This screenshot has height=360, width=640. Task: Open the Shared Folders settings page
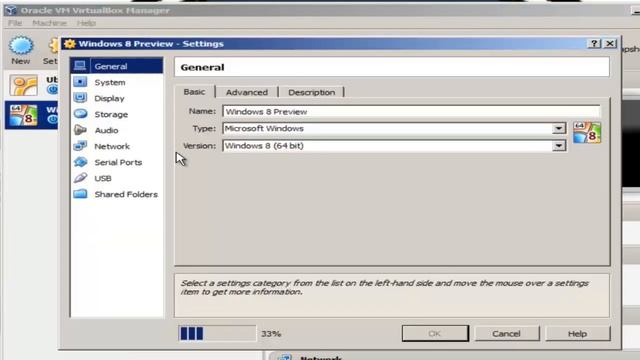[126, 194]
